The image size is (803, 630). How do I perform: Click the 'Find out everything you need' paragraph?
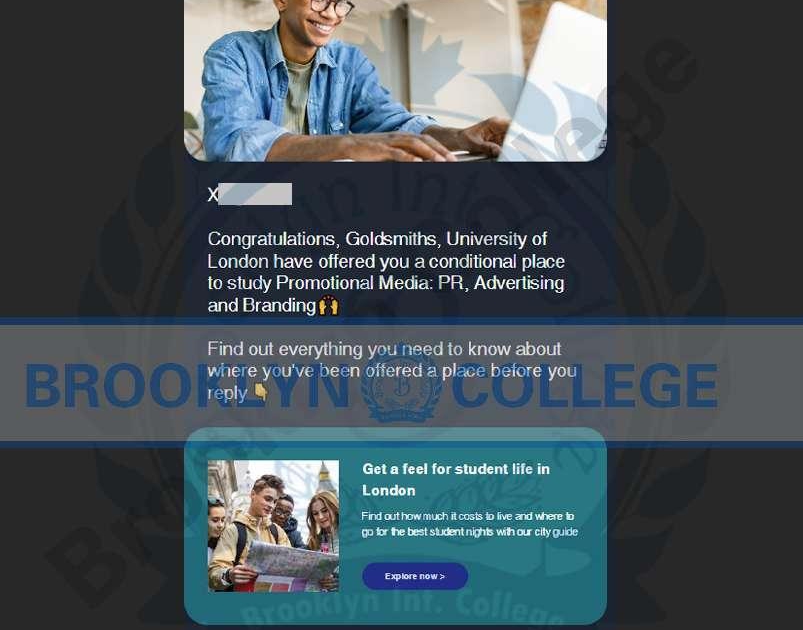[392, 371]
